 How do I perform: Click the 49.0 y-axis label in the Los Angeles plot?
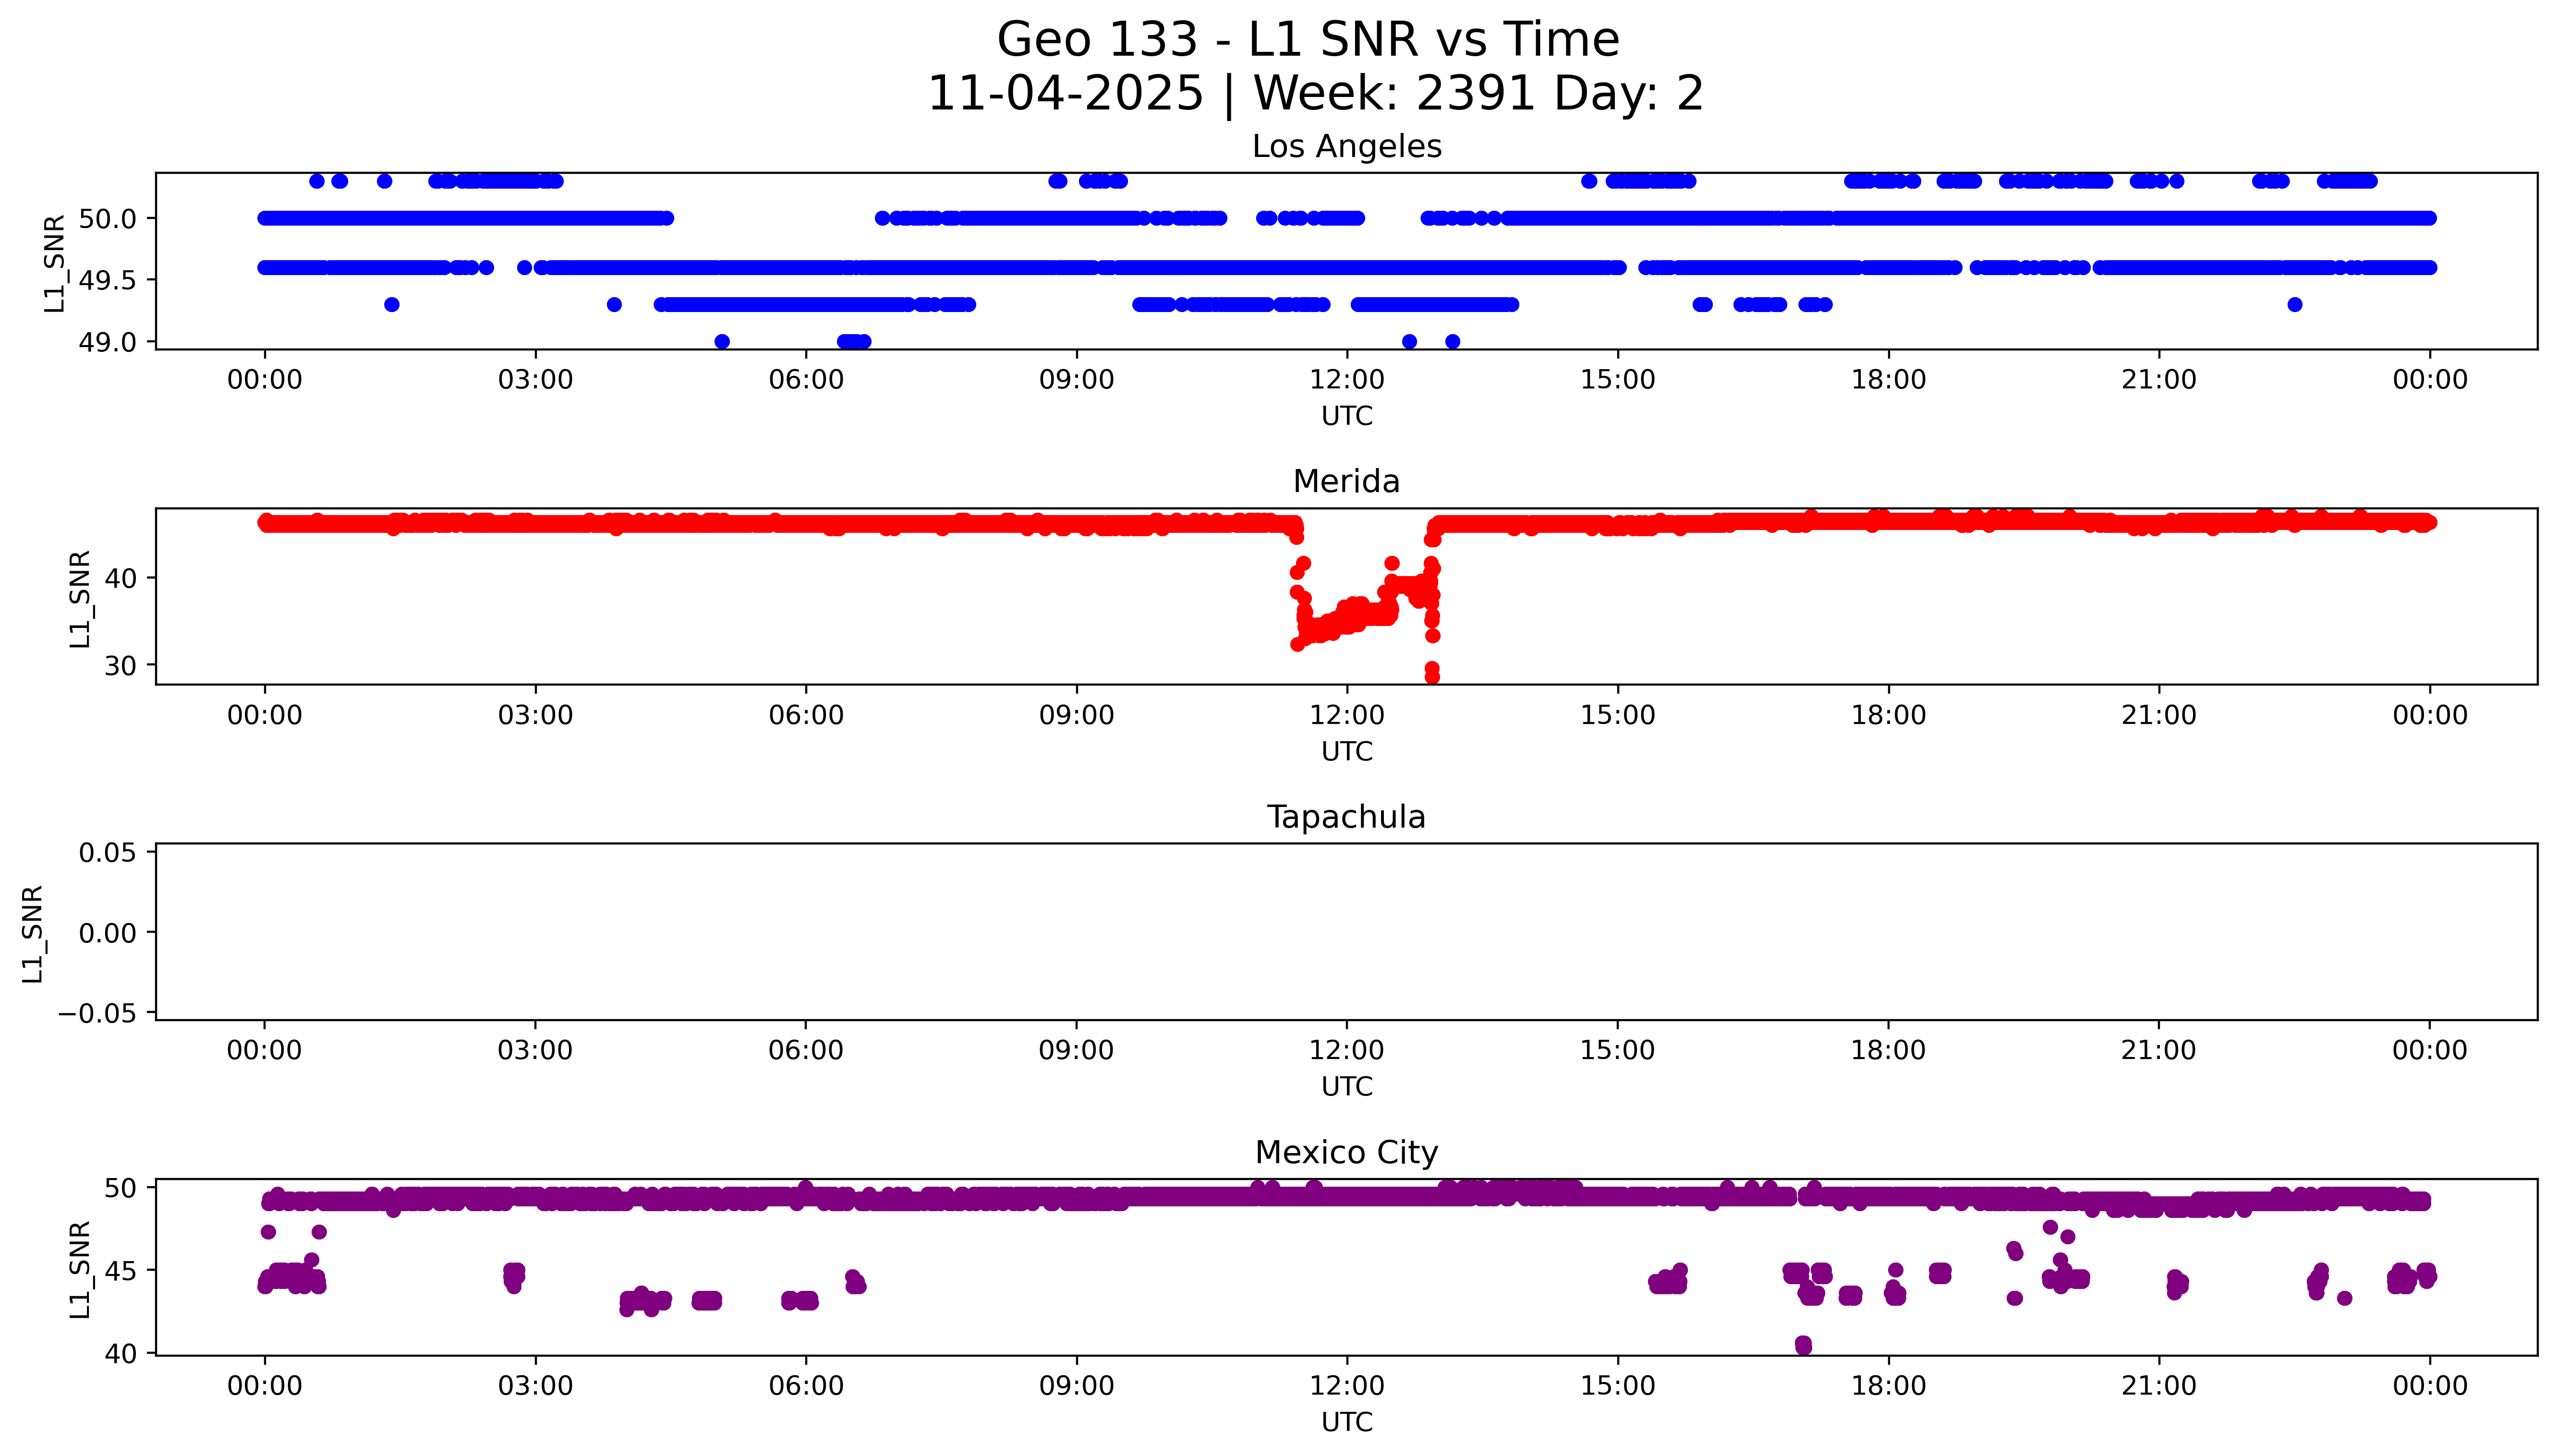(x=107, y=342)
